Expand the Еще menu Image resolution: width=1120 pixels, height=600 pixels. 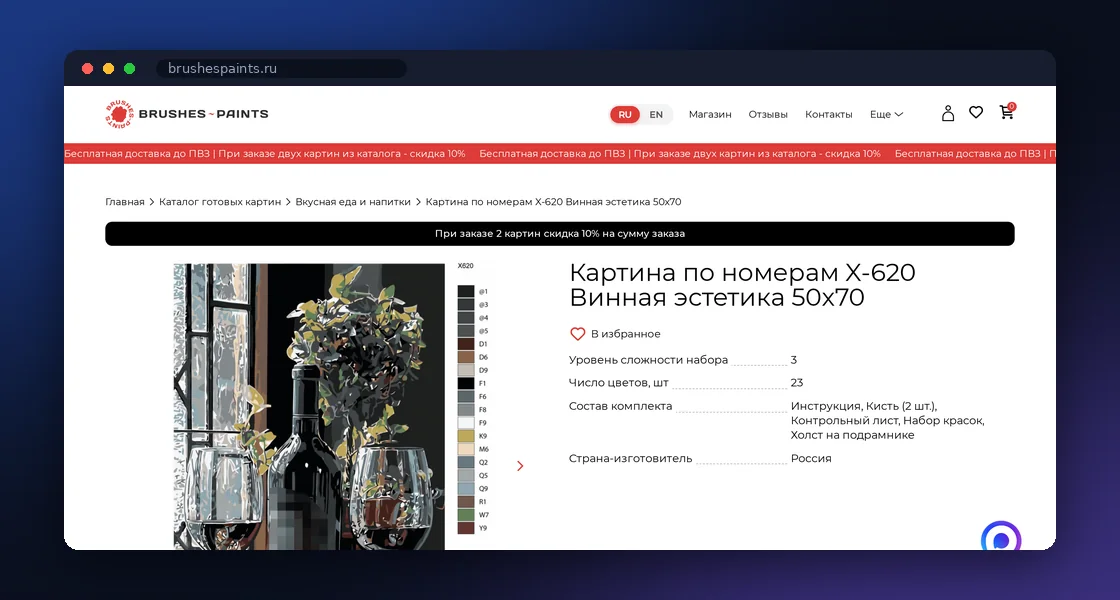coord(886,114)
